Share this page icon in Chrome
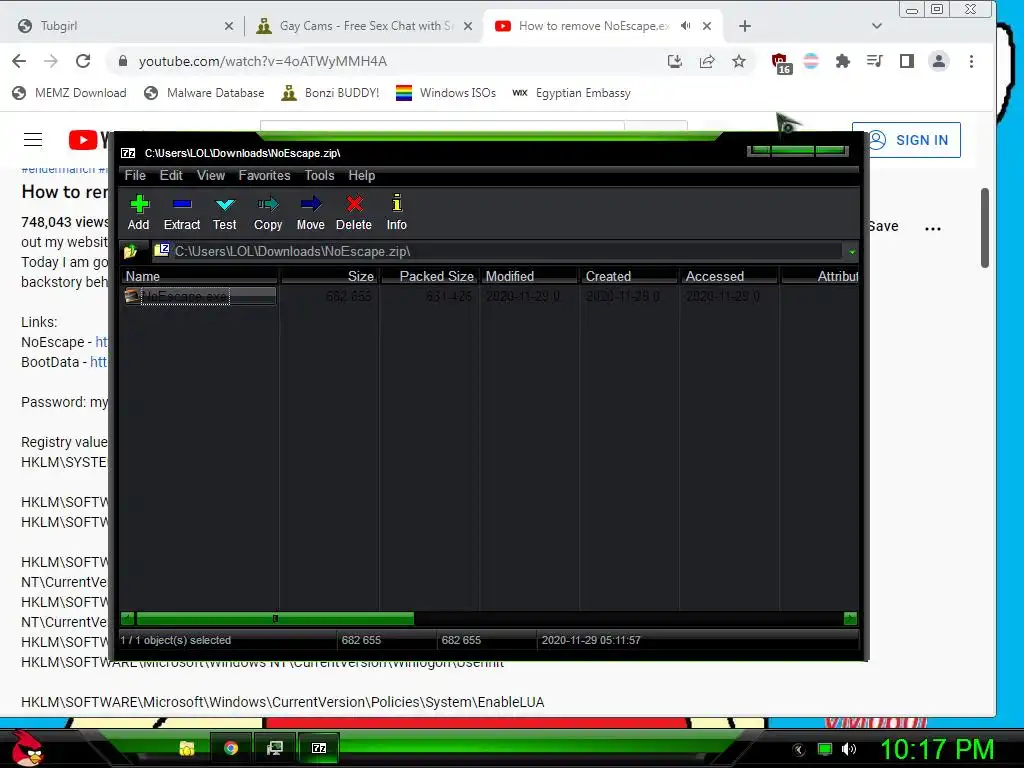Viewport: 1024px width, 768px height. click(707, 61)
